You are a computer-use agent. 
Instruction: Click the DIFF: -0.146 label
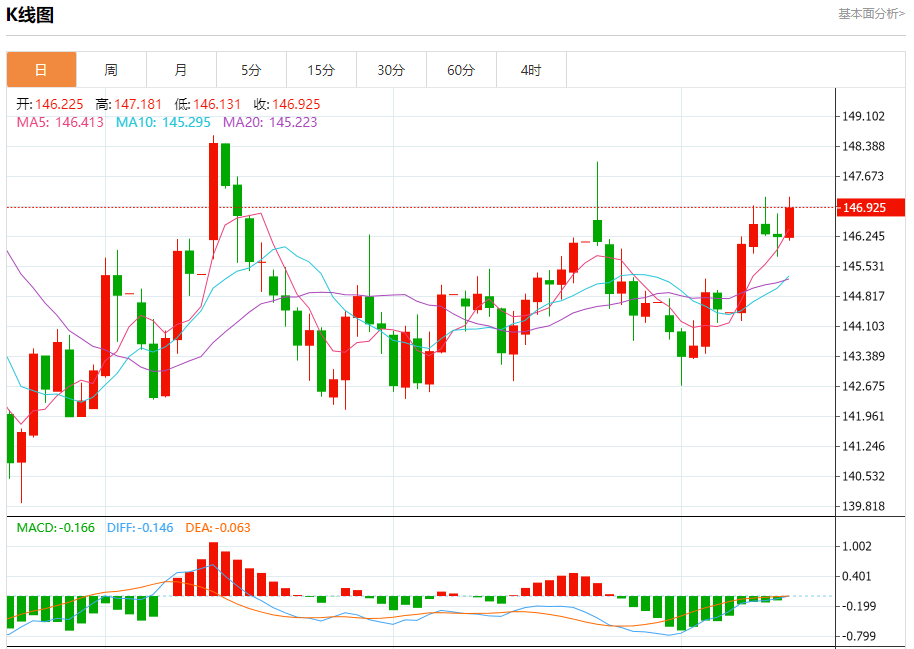click(x=140, y=528)
